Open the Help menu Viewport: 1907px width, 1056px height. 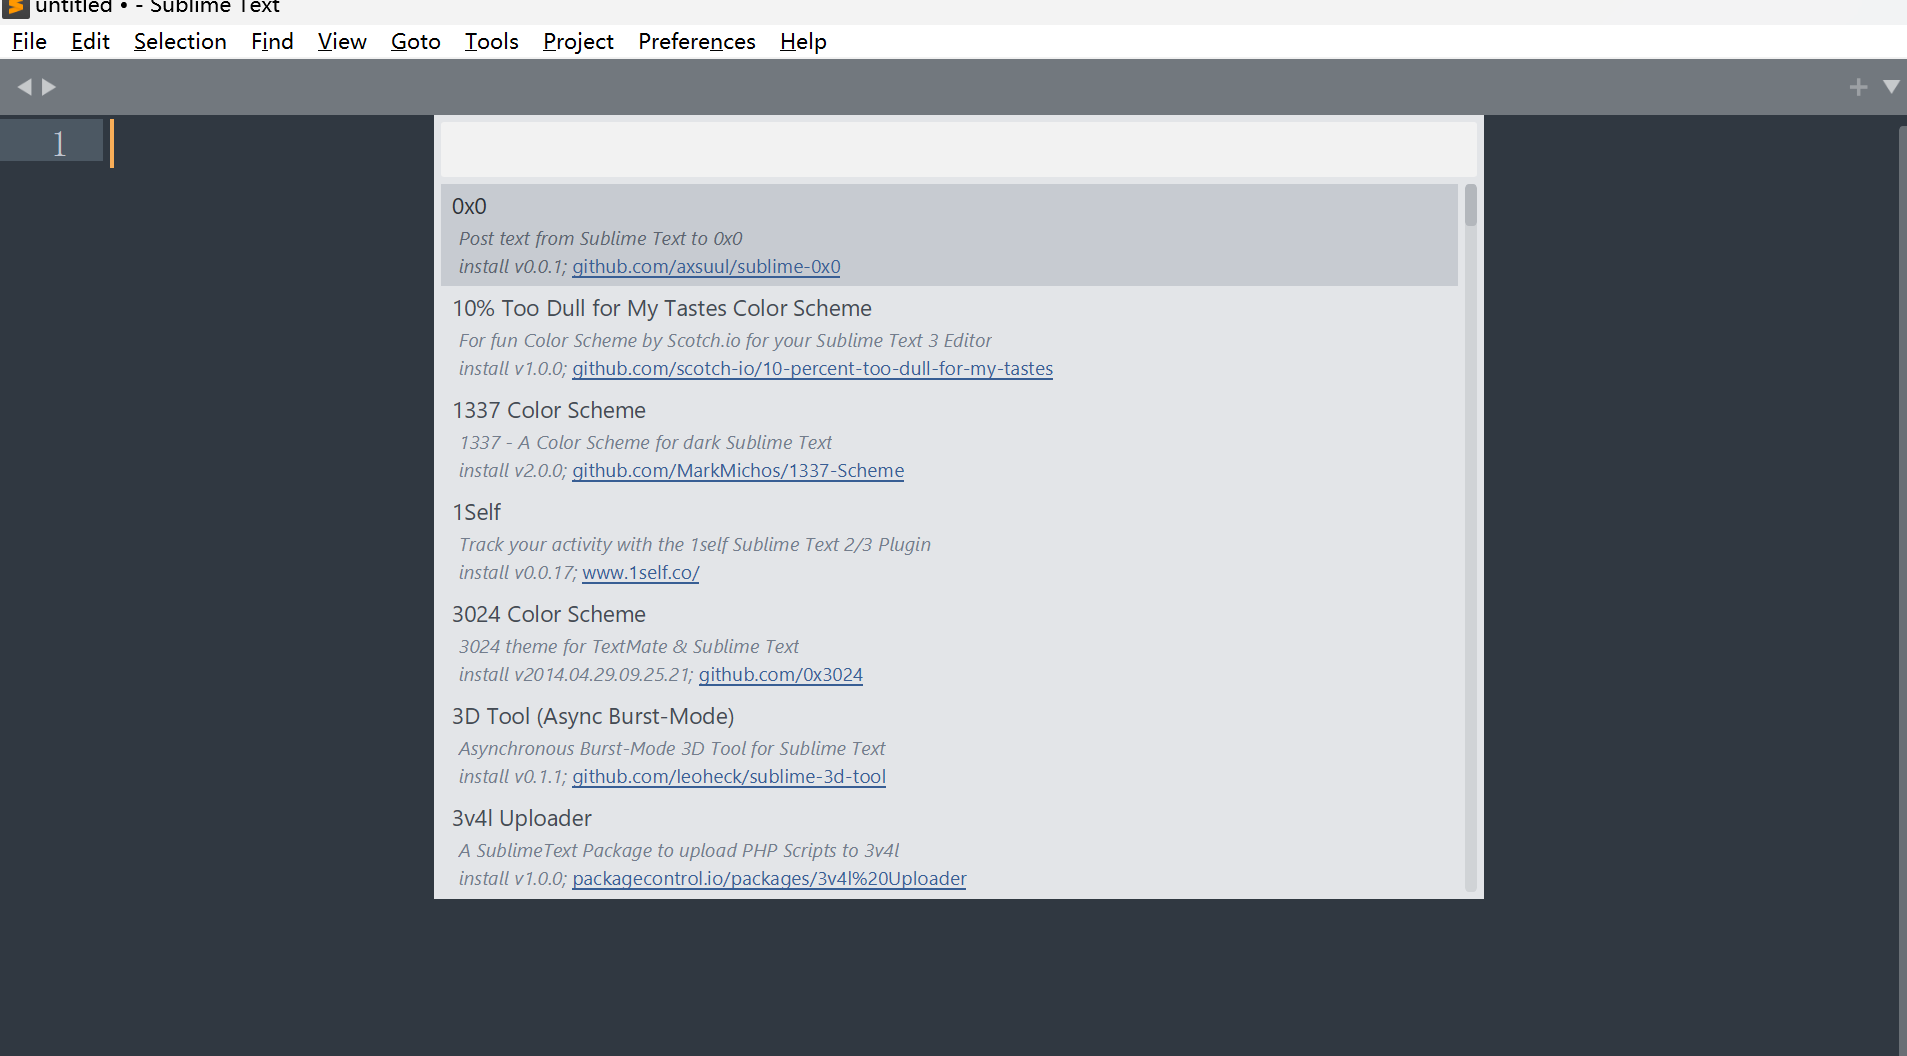(x=803, y=42)
